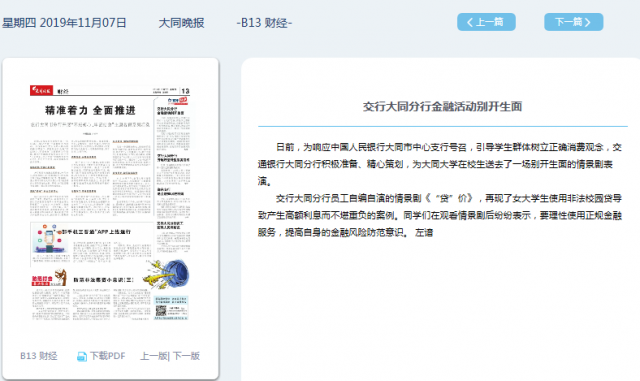
Task: Click the newspaper title 大同晚报 in header
Action: coord(181,23)
